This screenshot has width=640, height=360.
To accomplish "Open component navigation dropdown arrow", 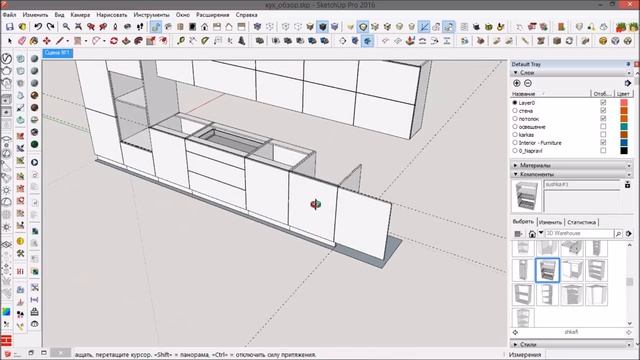I will coord(541,233).
